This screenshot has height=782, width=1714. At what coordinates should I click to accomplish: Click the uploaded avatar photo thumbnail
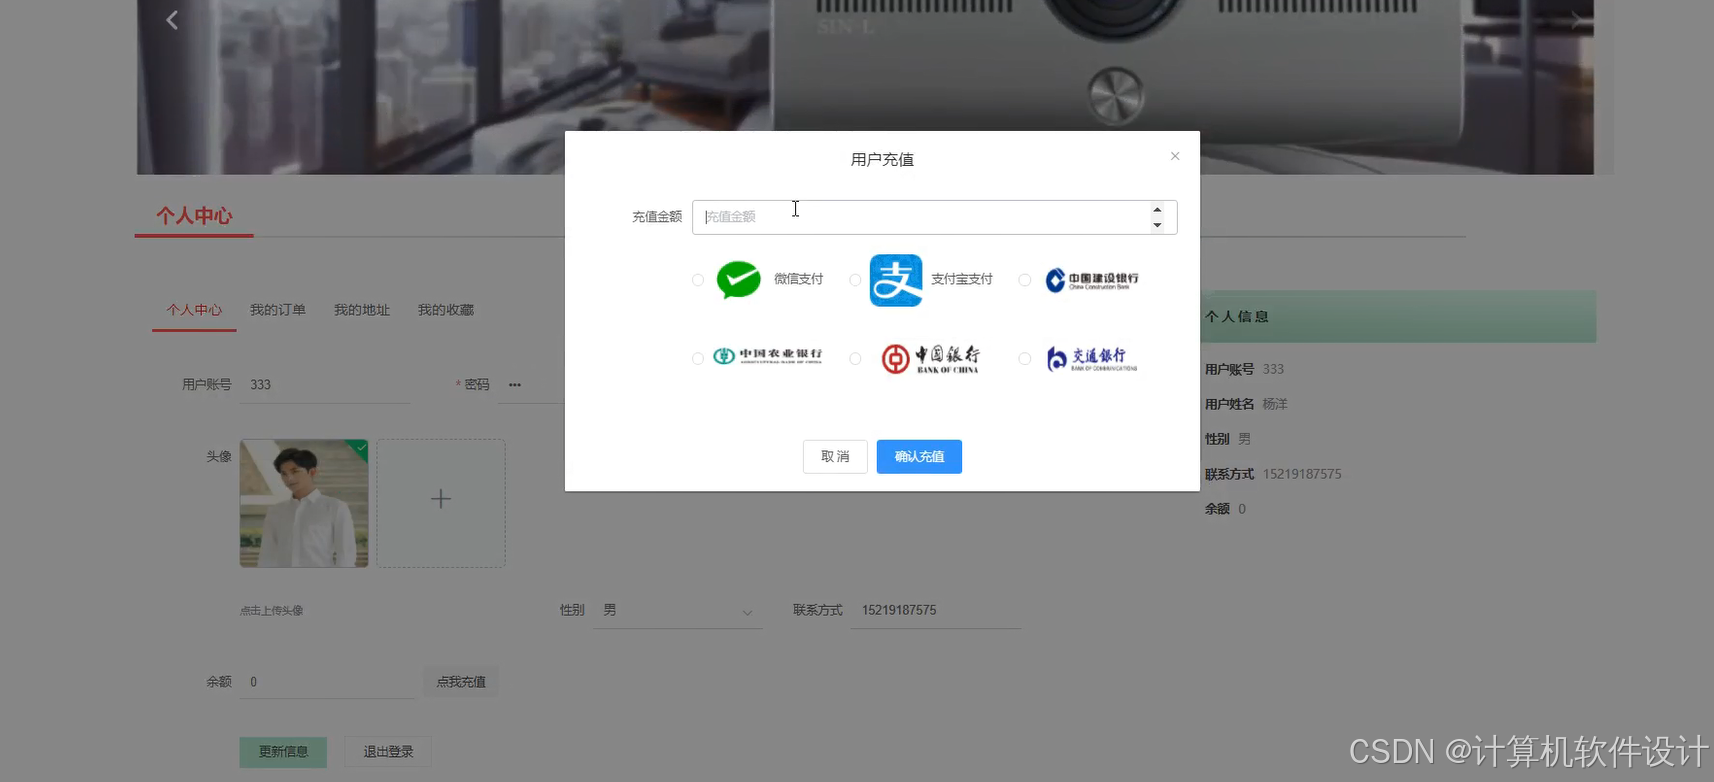click(x=304, y=504)
